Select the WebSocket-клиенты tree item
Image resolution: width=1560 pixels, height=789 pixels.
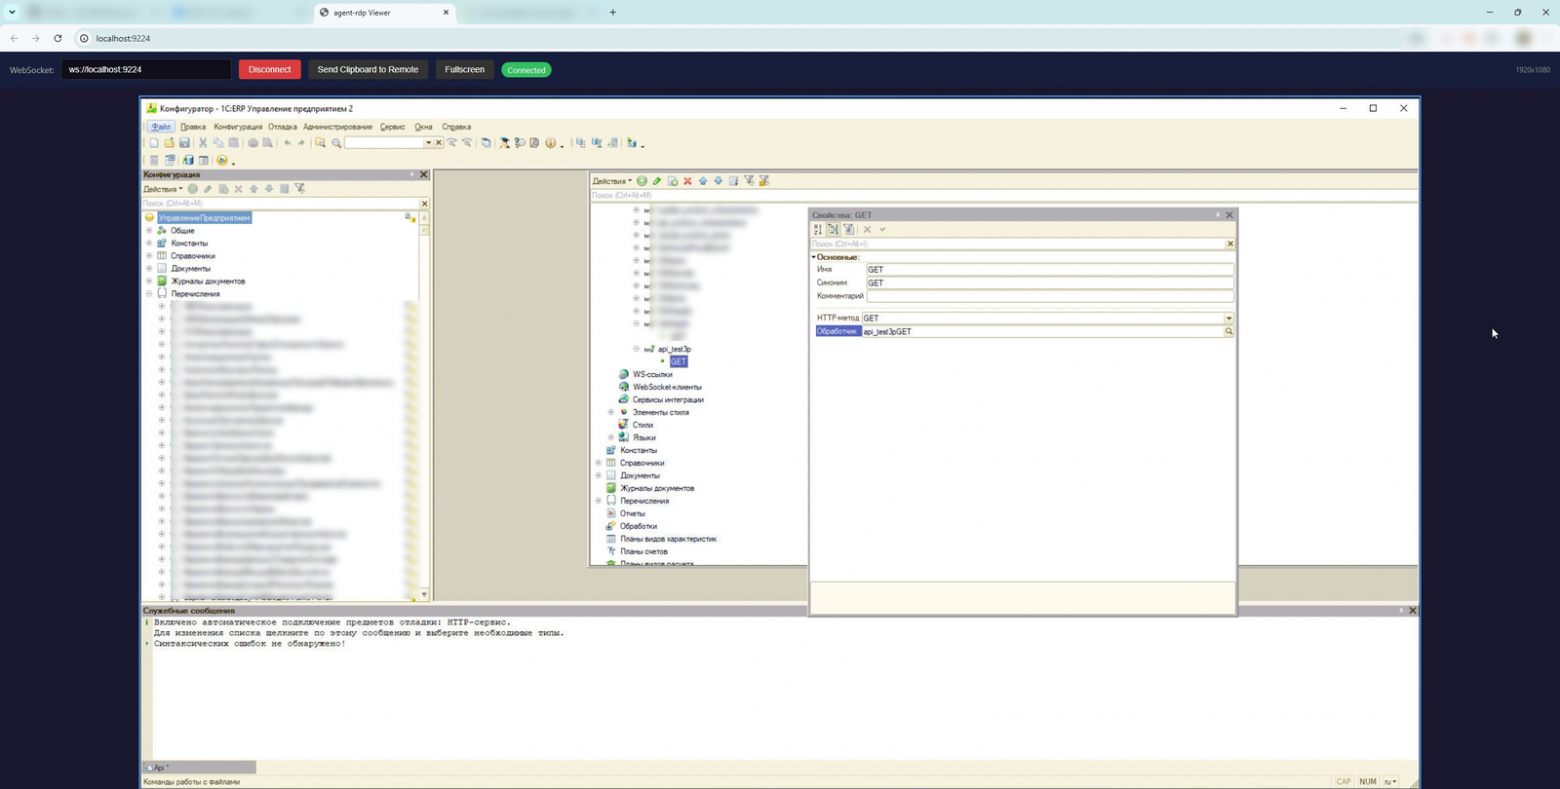[x=667, y=387]
